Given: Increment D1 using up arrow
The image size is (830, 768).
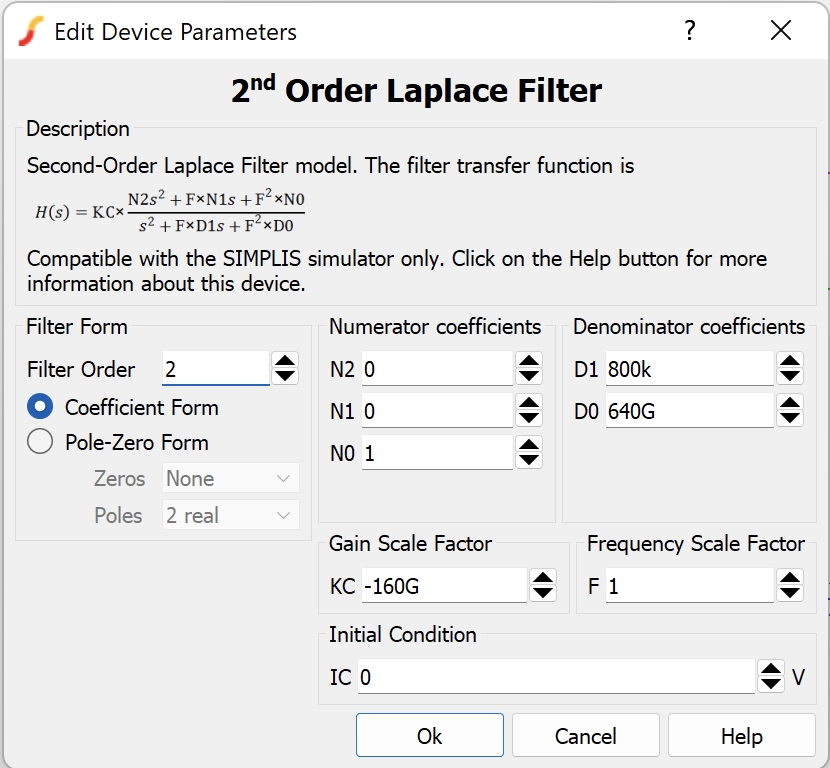Looking at the screenshot, I should pos(790,361).
